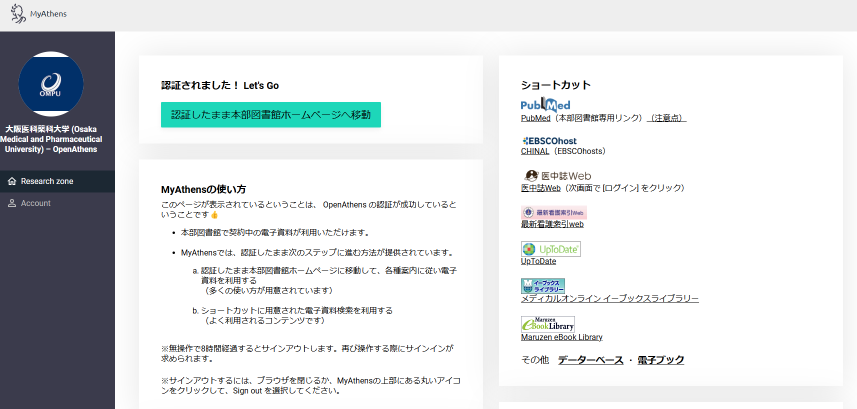Click the ショートカット heading
857x409 pixels.
556,85
